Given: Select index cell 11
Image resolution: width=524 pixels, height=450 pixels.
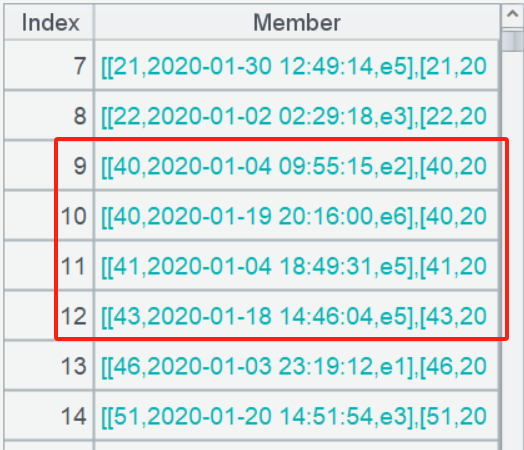Looking at the screenshot, I should click(x=49, y=266).
